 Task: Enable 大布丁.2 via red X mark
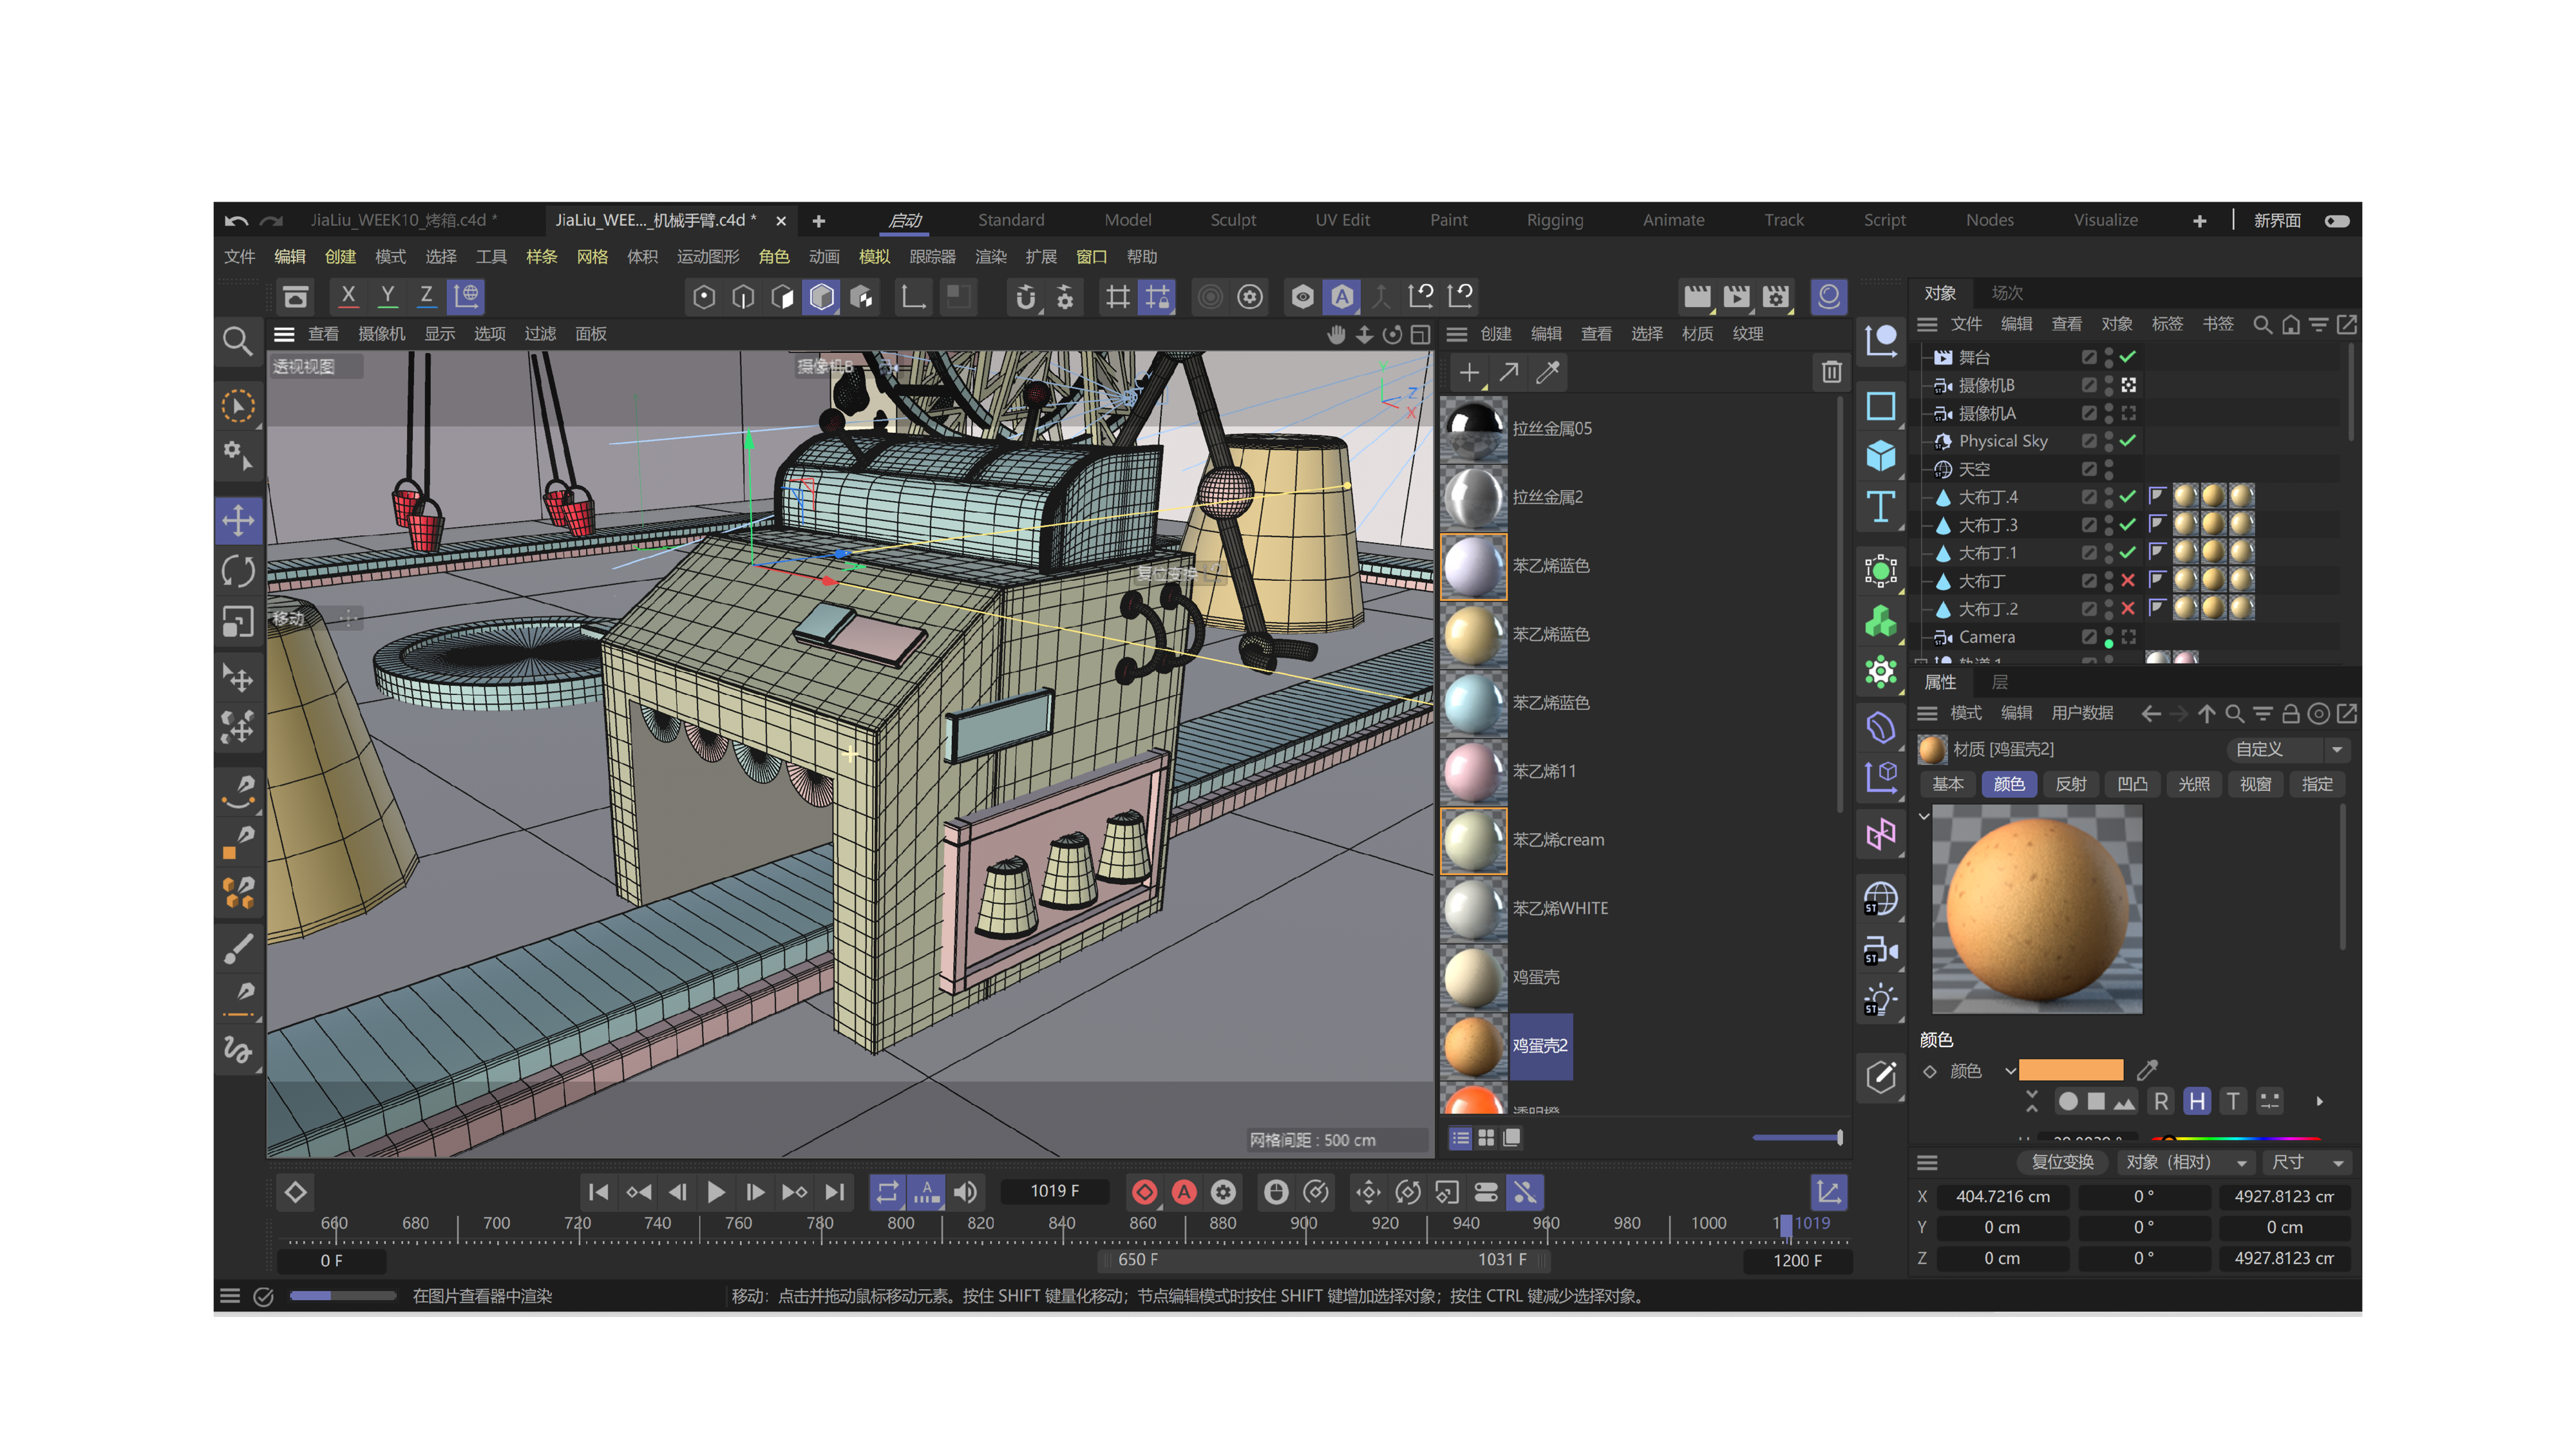click(x=2128, y=608)
